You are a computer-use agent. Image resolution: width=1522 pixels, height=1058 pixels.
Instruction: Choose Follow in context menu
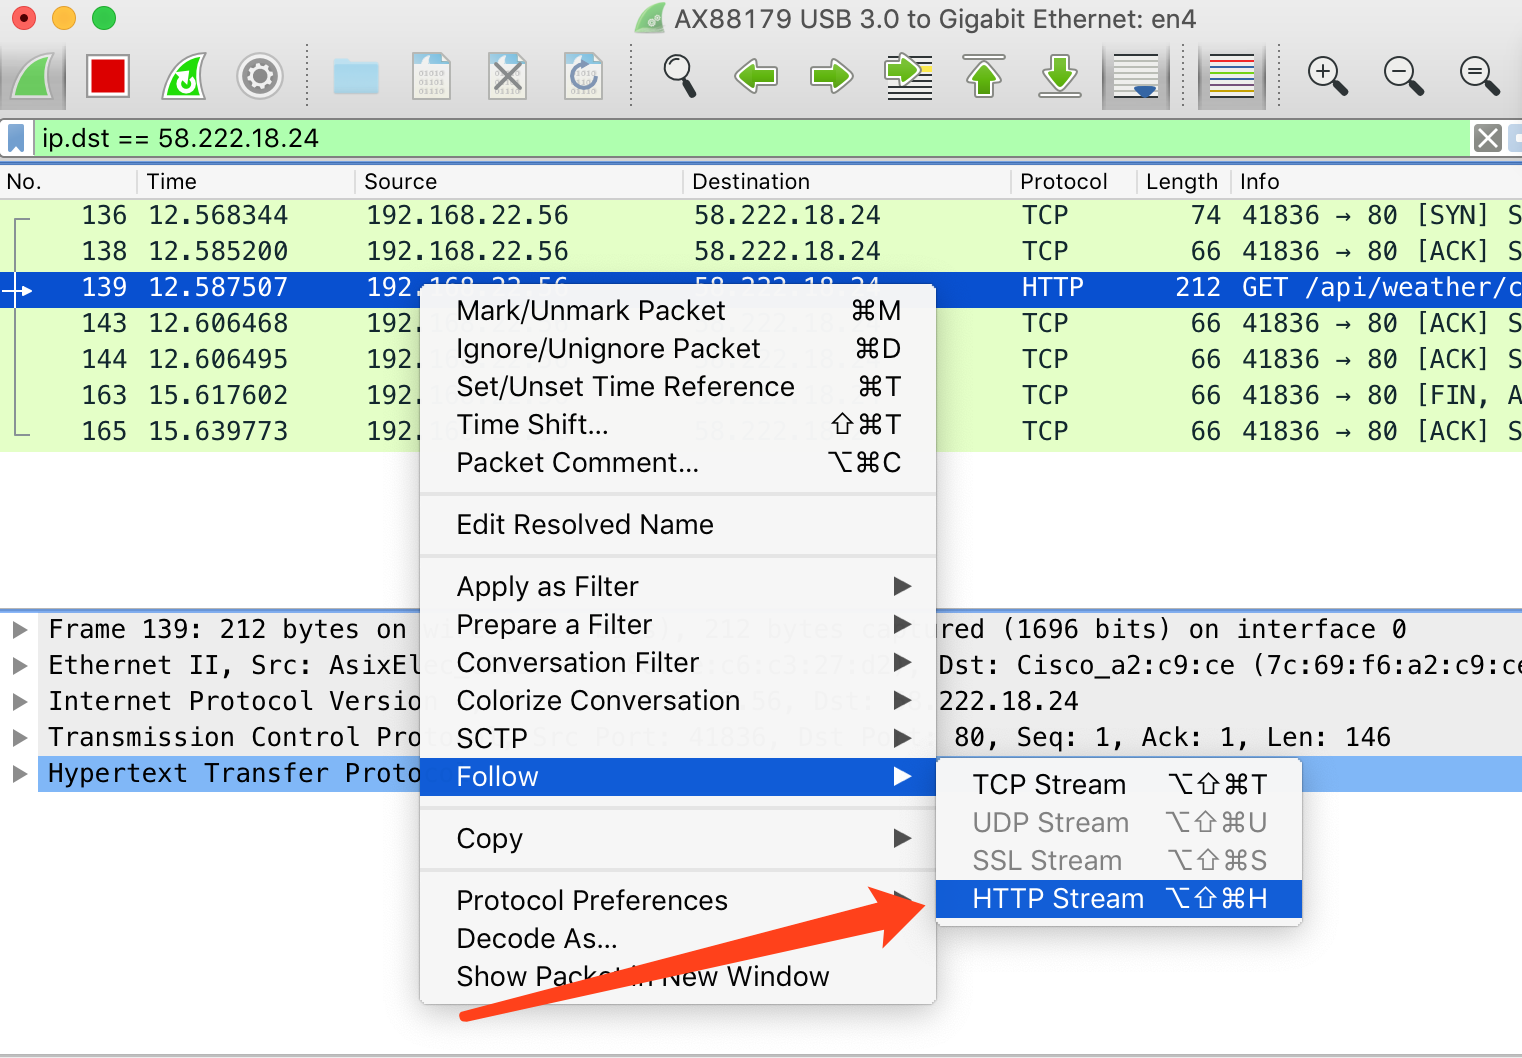tap(678, 776)
